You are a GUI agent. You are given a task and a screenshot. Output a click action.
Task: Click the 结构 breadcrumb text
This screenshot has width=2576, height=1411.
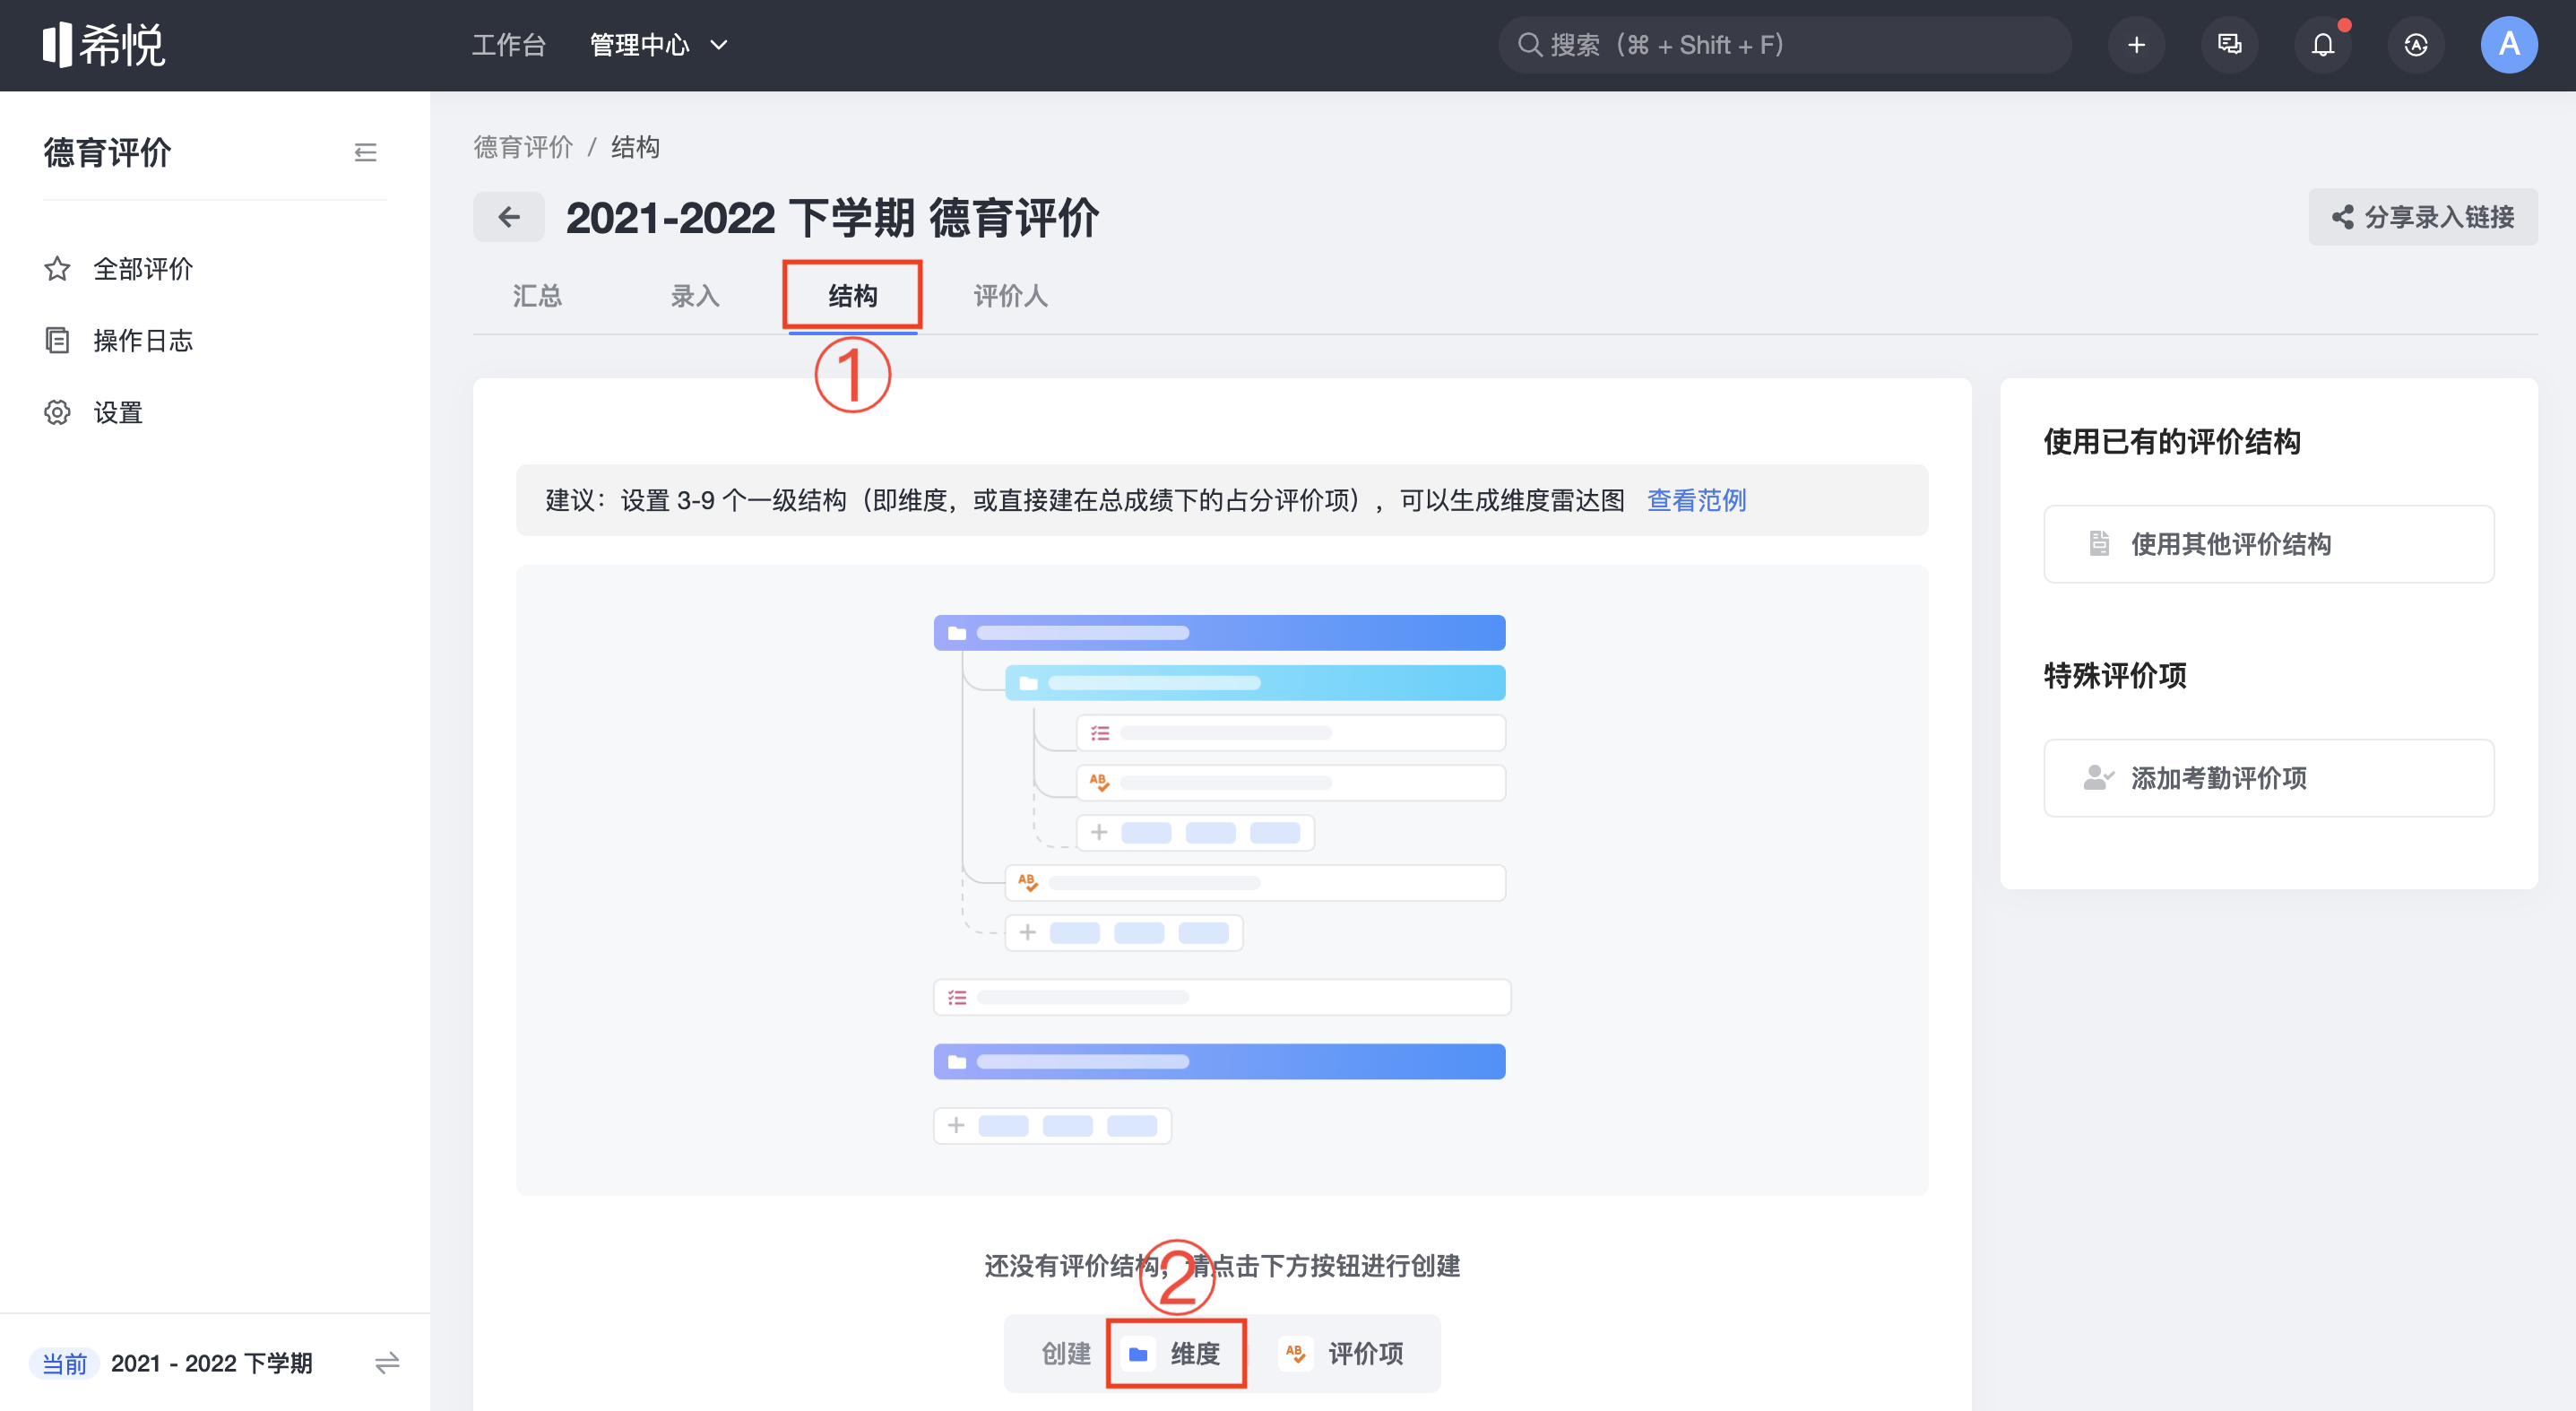pos(635,148)
